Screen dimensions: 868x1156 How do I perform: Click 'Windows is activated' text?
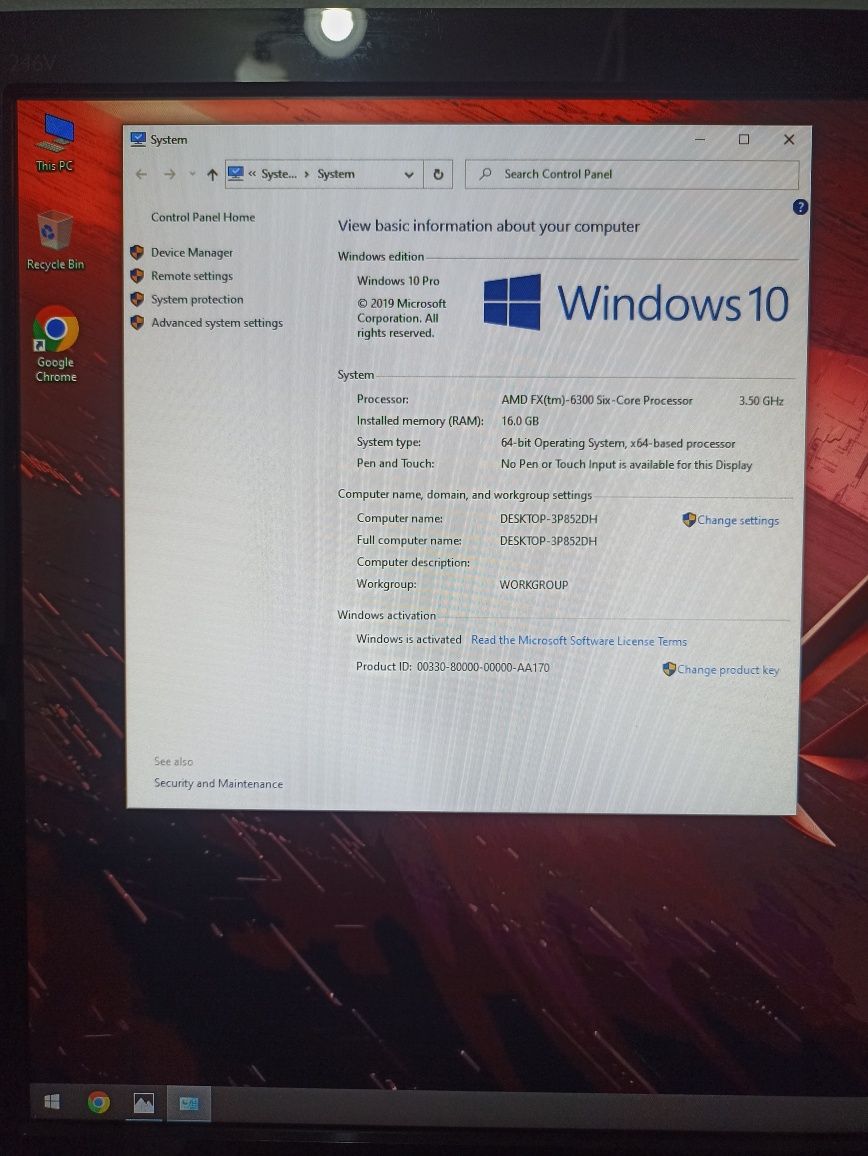point(409,639)
